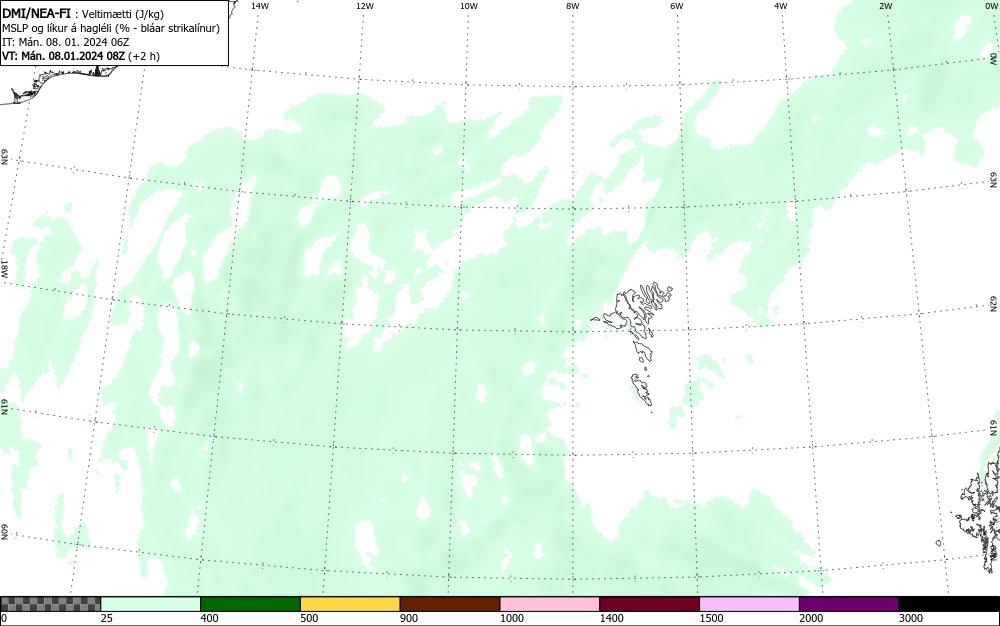Click the yellow 500–900 legend swatch
This screenshot has height=626, width=1000.
[x=350, y=604]
